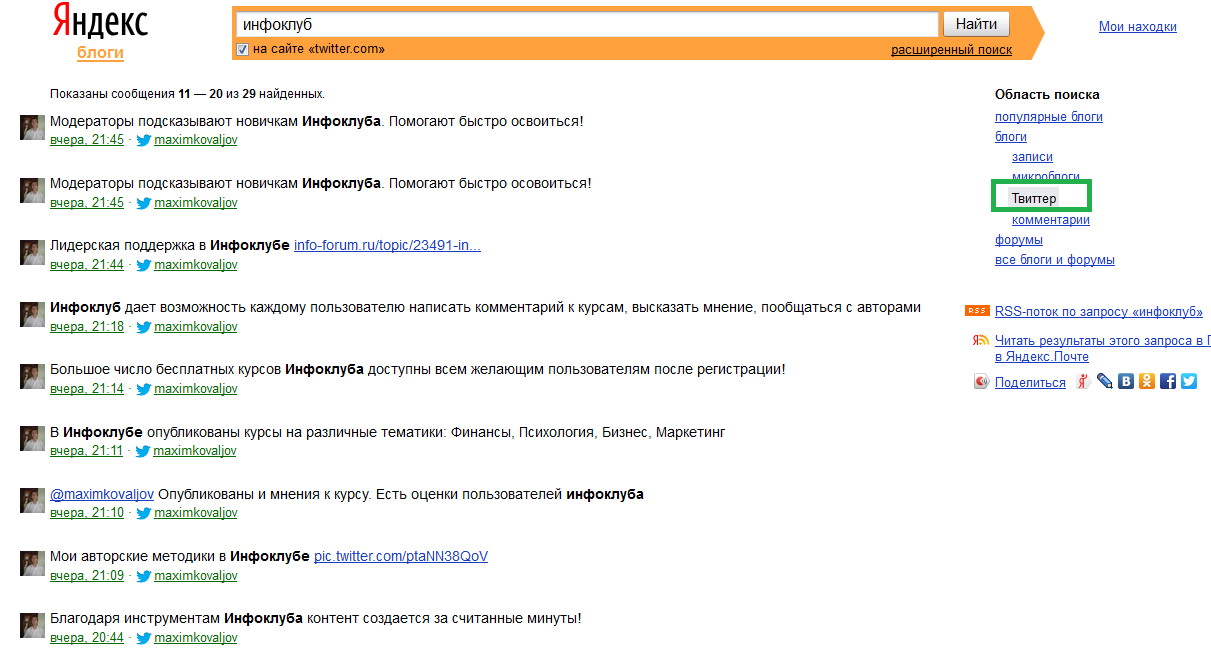Click the Область поиска heading
This screenshot has height=661, width=1211.
[1047, 95]
